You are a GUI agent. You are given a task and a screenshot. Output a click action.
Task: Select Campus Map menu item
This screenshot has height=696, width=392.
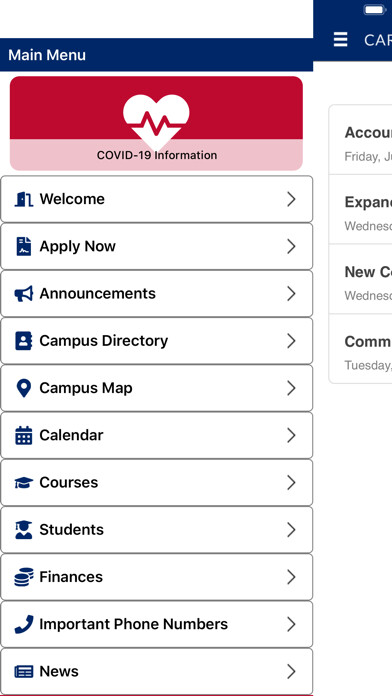click(x=156, y=388)
